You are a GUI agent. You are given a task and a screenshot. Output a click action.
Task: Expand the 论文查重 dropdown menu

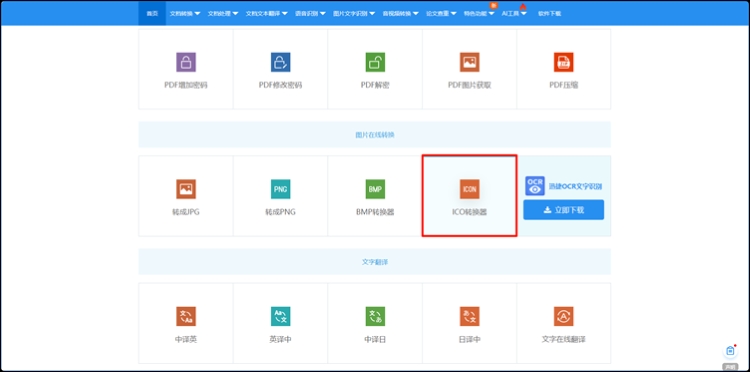[441, 13]
